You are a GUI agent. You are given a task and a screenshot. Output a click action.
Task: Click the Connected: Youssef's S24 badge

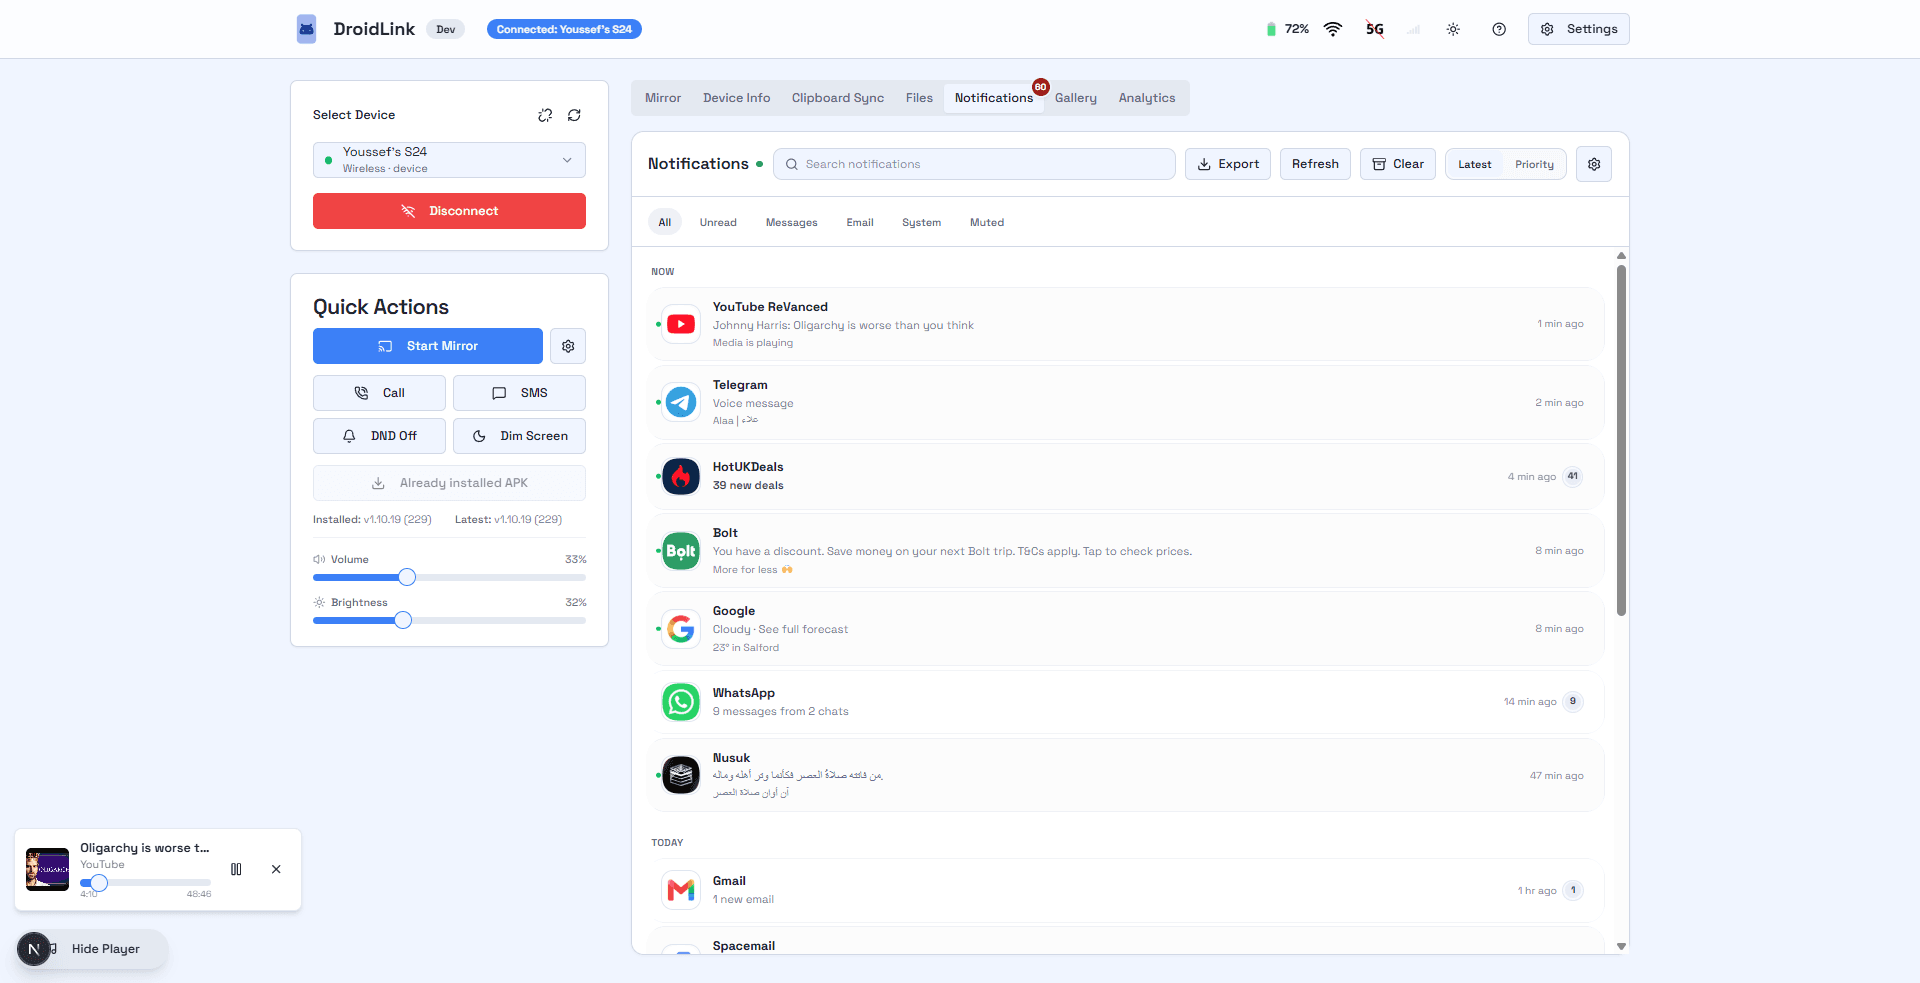[564, 29]
